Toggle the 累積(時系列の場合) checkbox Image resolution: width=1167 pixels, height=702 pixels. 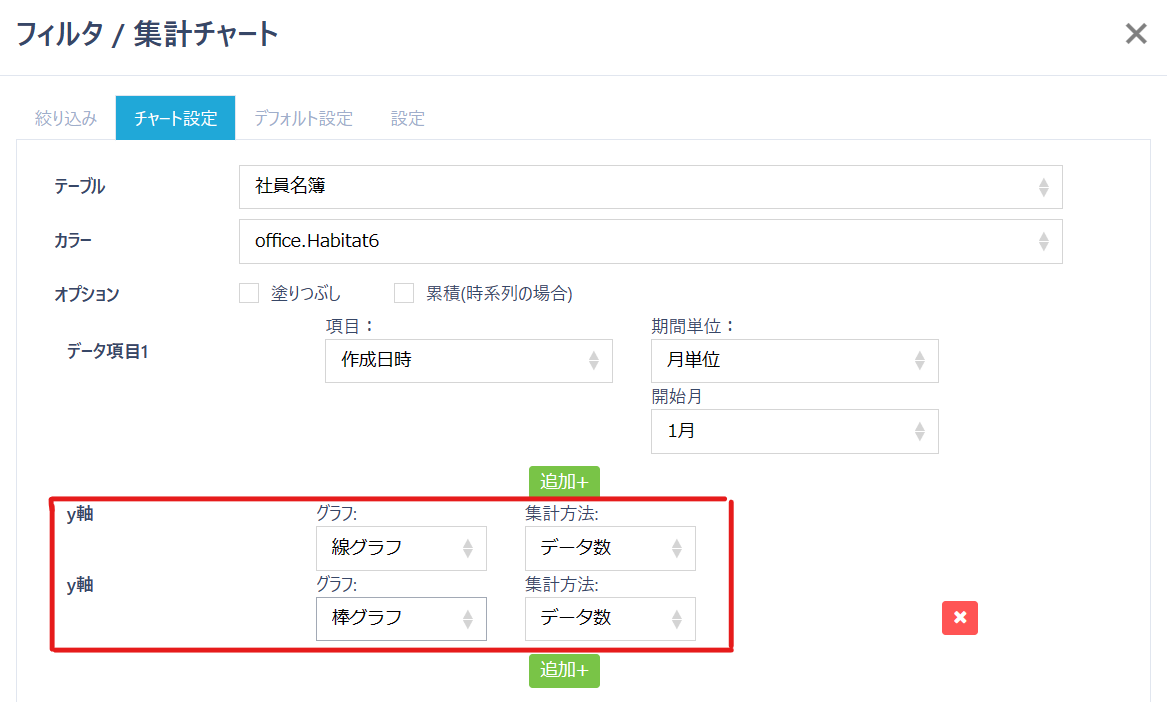coord(404,293)
